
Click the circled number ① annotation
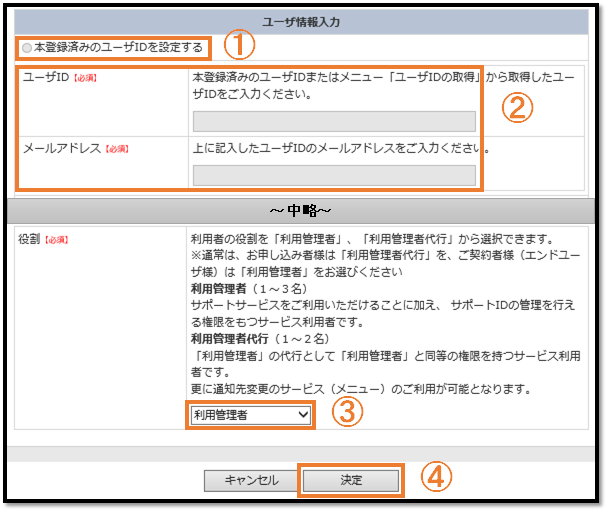pyautogui.click(x=239, y=45)
